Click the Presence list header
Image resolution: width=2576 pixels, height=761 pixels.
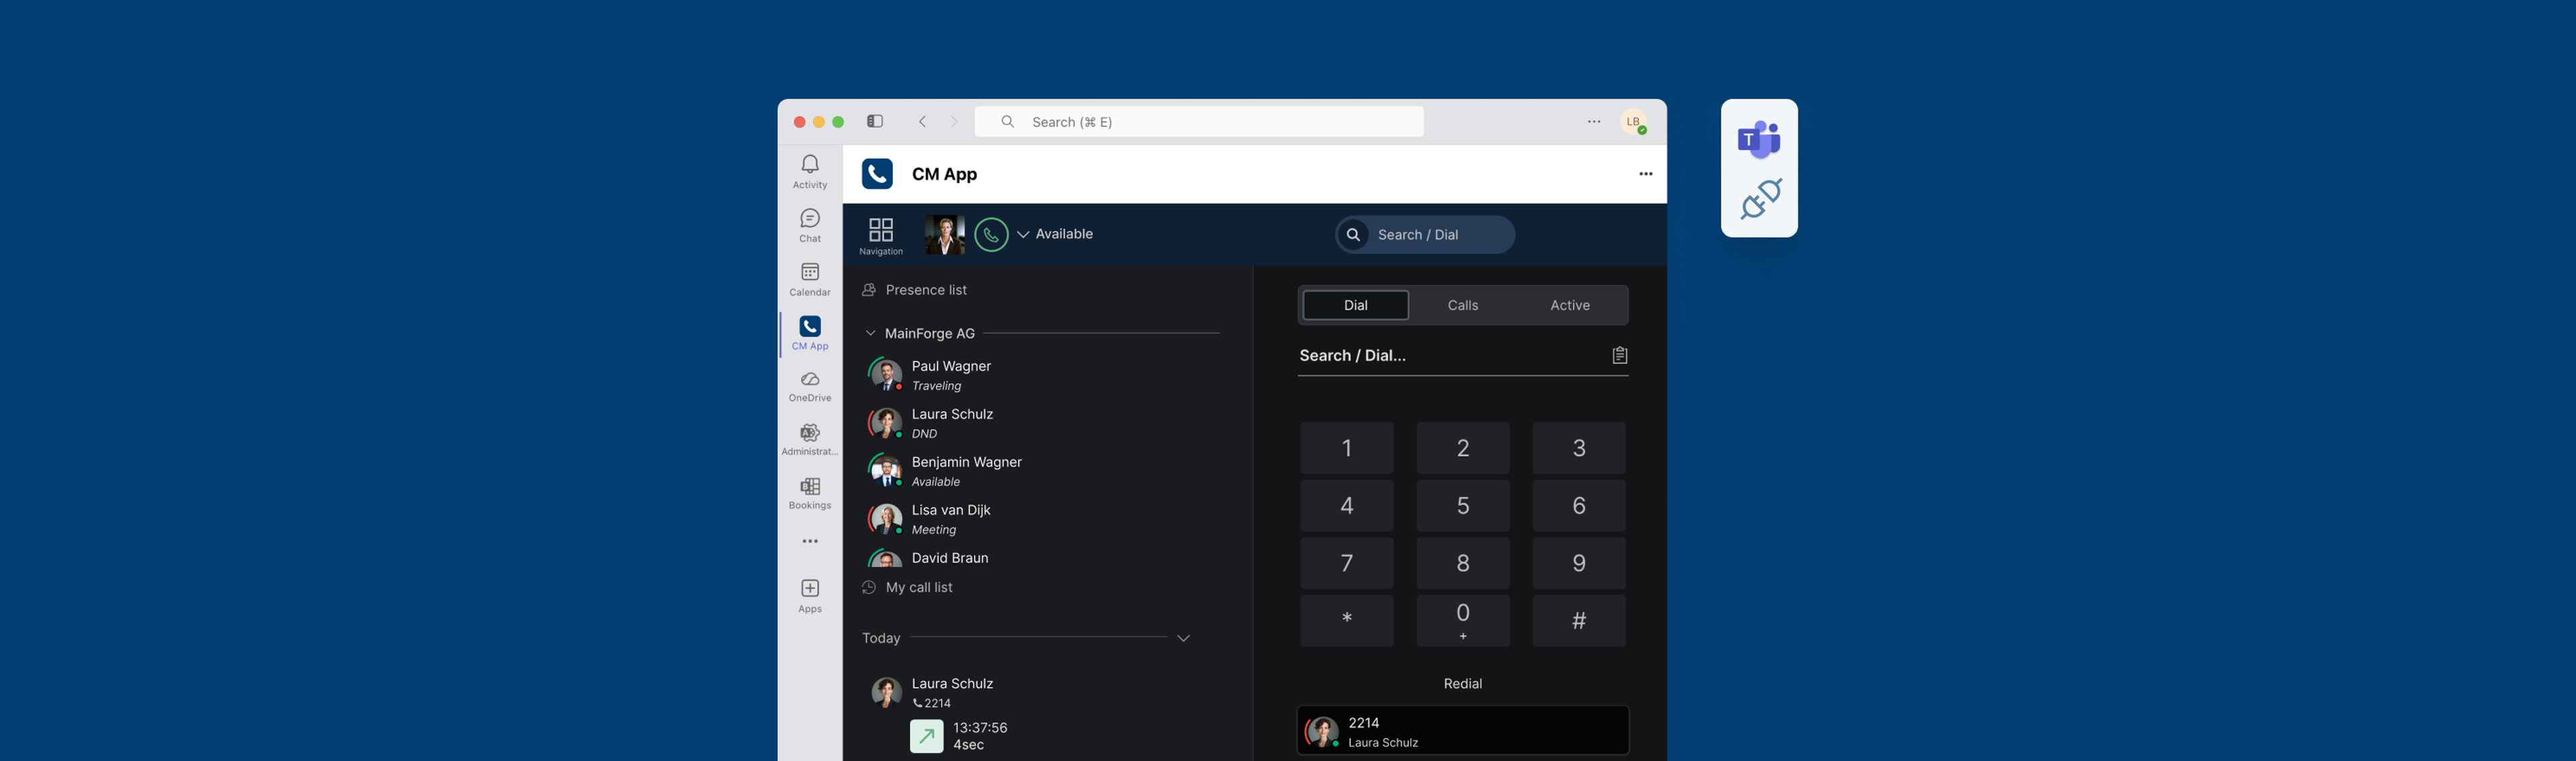pyautogui.click(x=914, y=290)
